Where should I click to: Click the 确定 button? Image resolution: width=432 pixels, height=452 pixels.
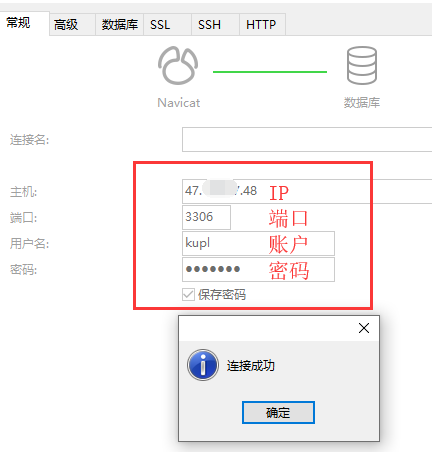pyautogui.click(x=278, y=413)
